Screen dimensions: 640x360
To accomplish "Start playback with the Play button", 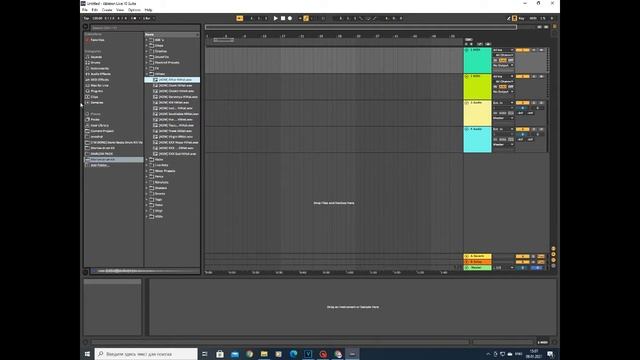I will pos(276,18).
